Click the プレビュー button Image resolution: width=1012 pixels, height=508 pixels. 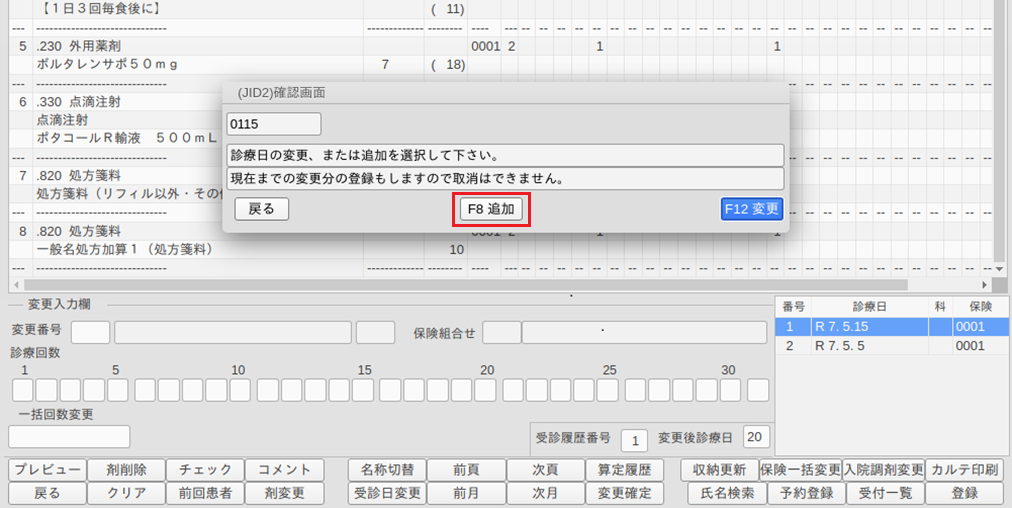click(46, 470)
